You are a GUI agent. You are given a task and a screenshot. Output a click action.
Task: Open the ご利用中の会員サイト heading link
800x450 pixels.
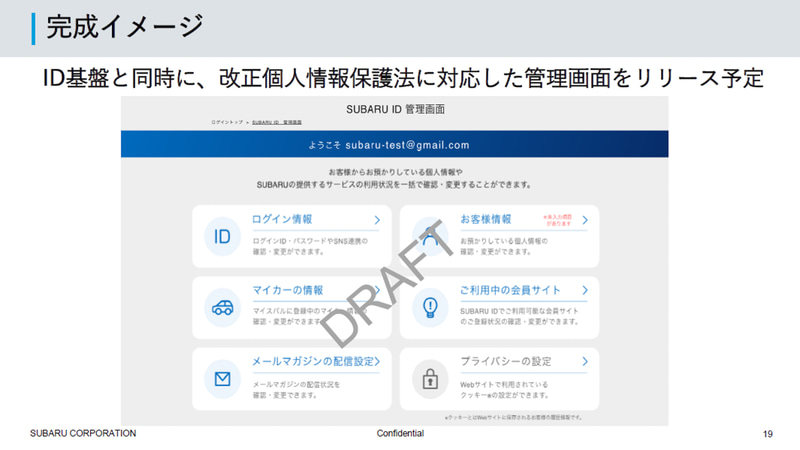click(510, 290)
